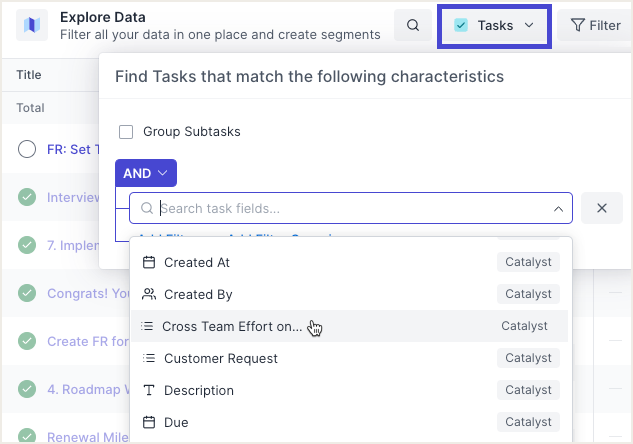Collapse the task fields list chevron
Image resolution: width=633 pixels, height=444 pixels.
[558, 209]
